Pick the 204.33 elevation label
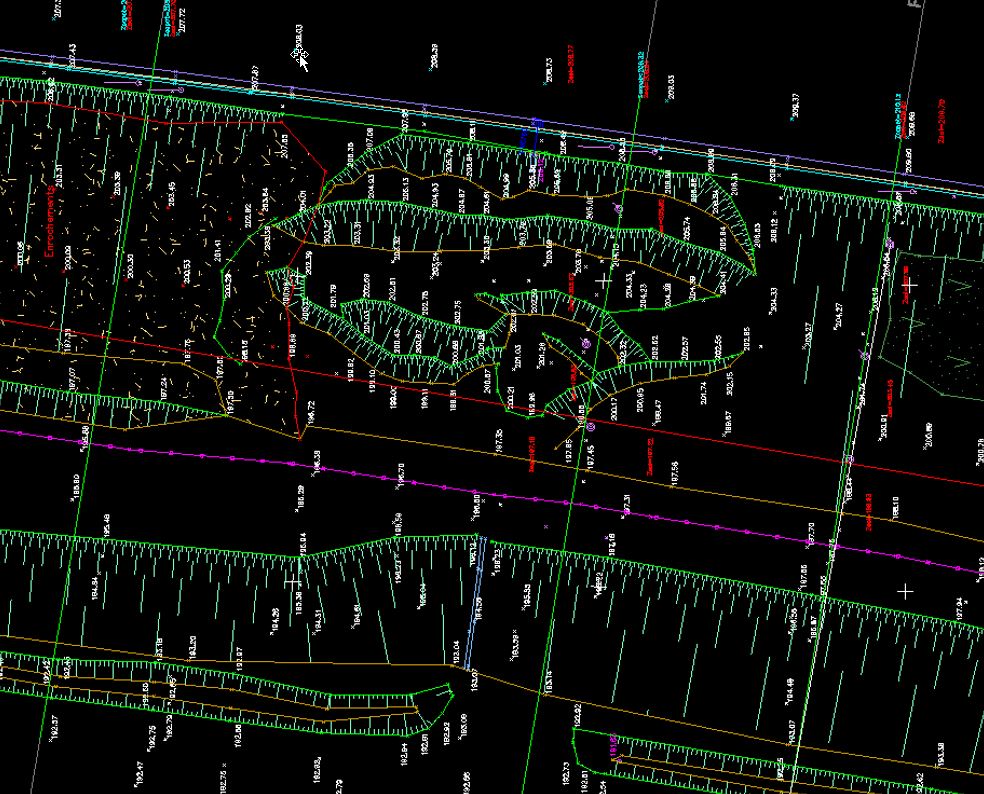The height and width of the screenshot is (794, 984). (x=629, y=284)
